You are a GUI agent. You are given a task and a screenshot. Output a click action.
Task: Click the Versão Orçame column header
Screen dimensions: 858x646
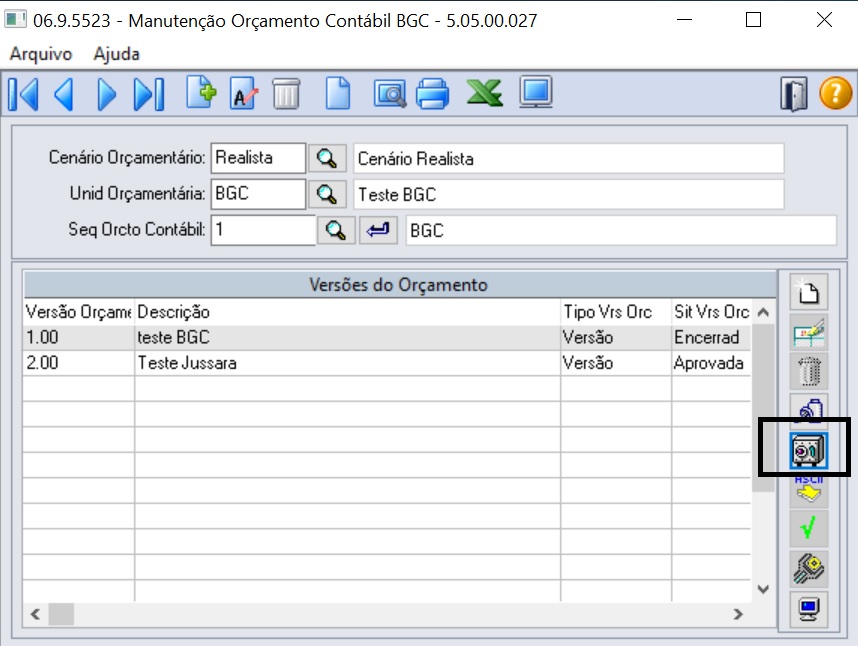coord(78,312)
